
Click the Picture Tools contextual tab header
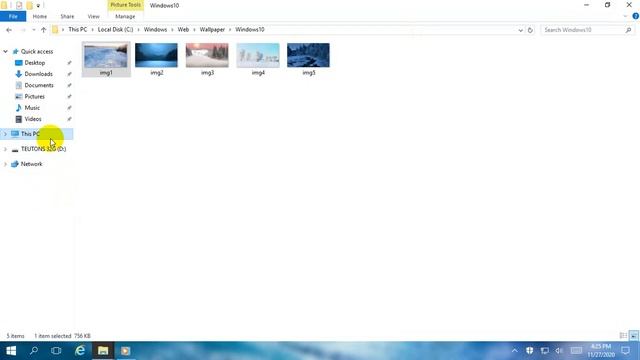click(x=125, y=5)
